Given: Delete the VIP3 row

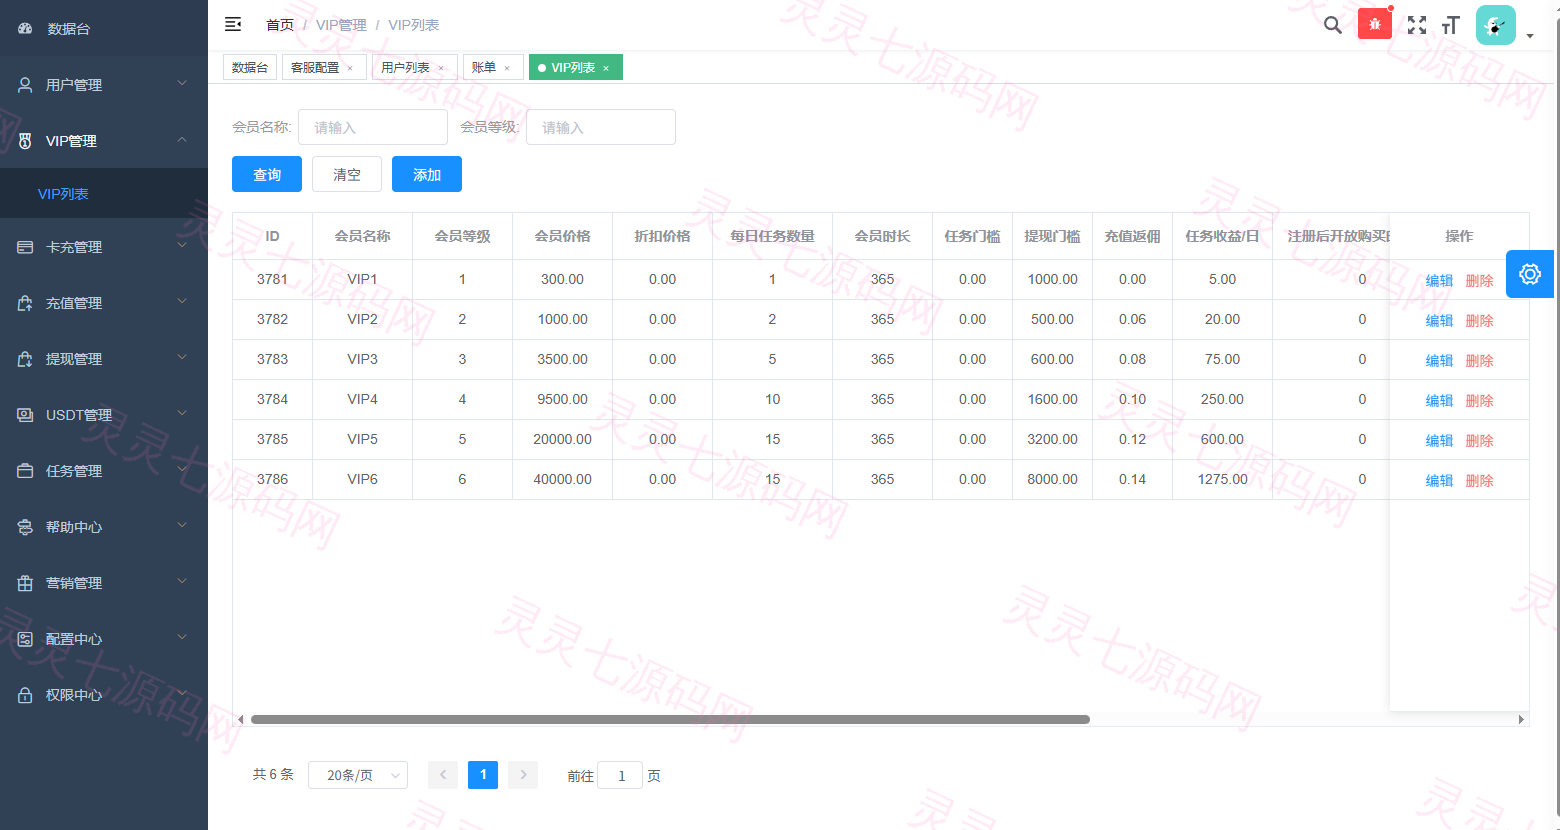Looking at the screenshot, I should [1479, 361].
